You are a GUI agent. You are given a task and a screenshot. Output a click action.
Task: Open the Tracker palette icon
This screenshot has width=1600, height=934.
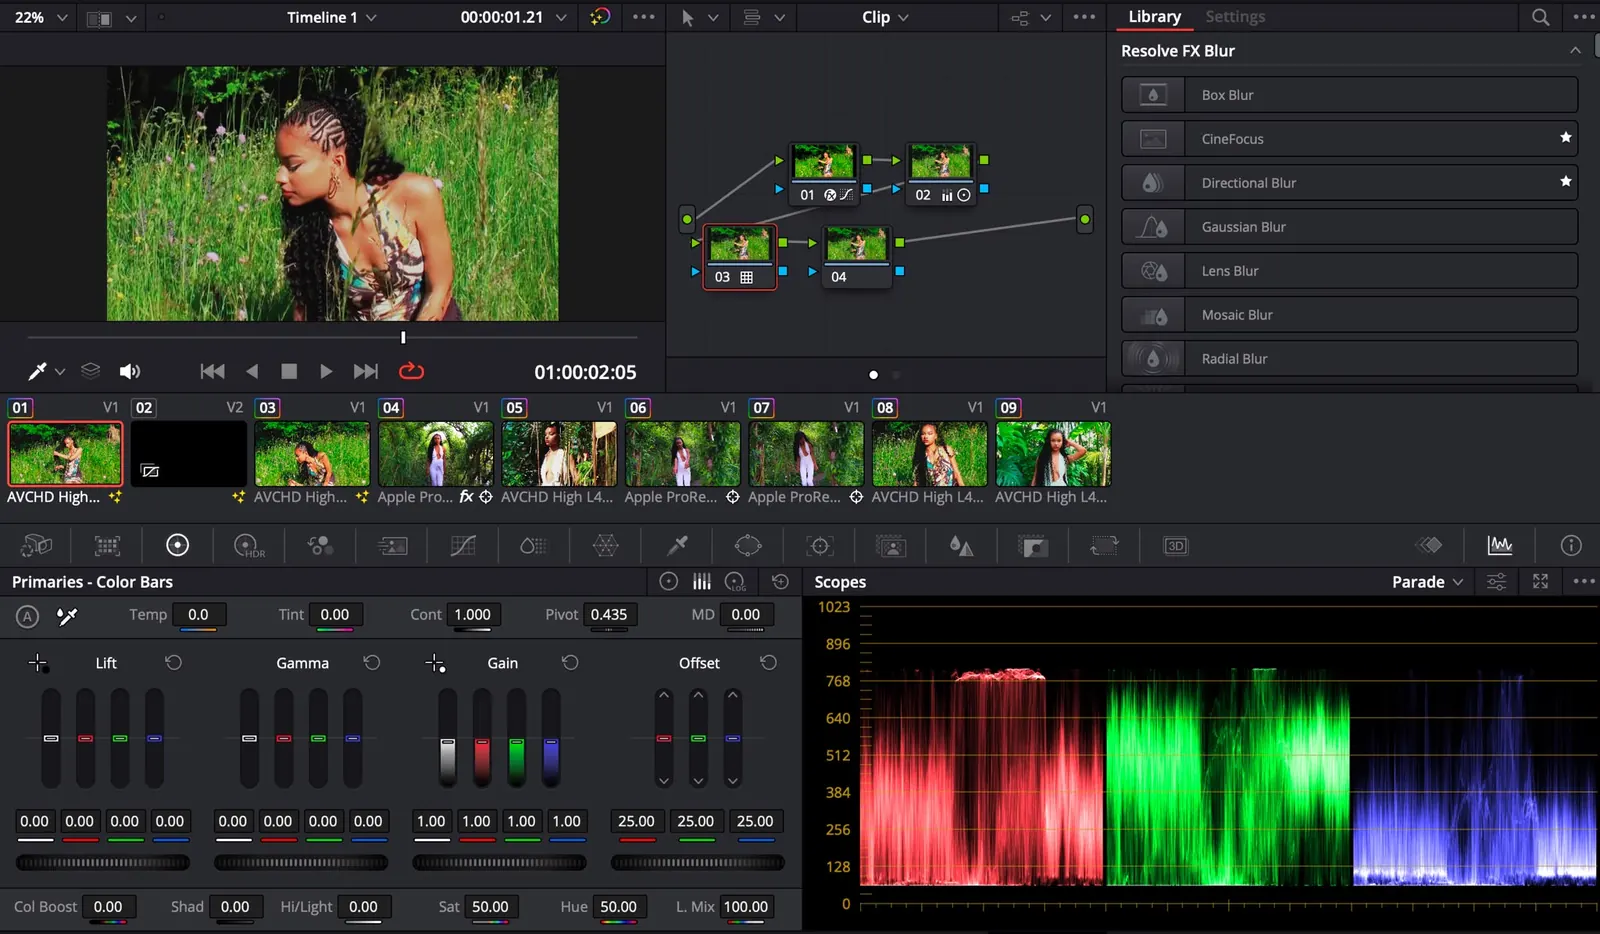pyautogui.click(x=820, y=546)
